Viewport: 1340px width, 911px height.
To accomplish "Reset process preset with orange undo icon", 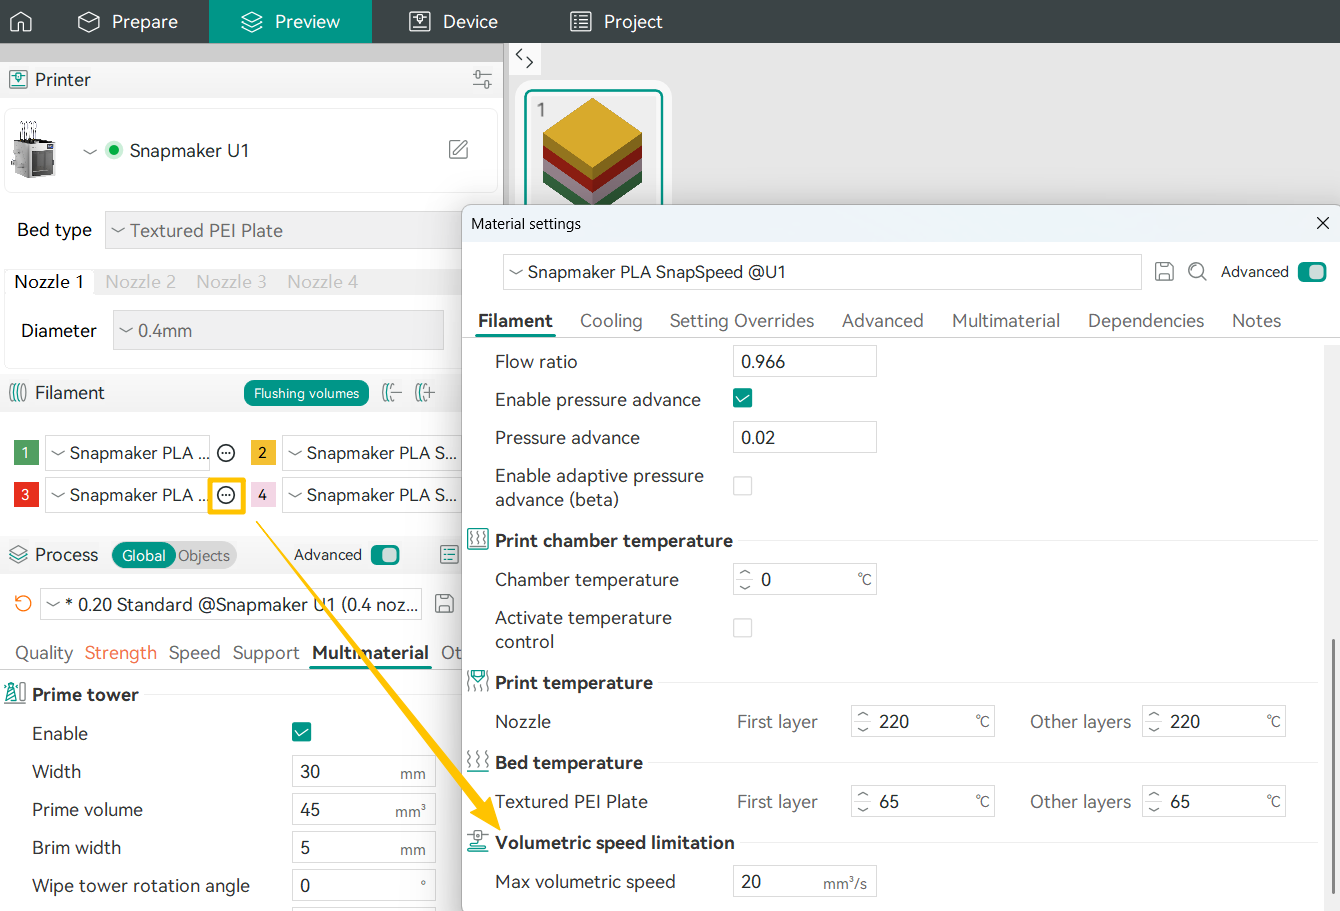I will click(23, 604).
